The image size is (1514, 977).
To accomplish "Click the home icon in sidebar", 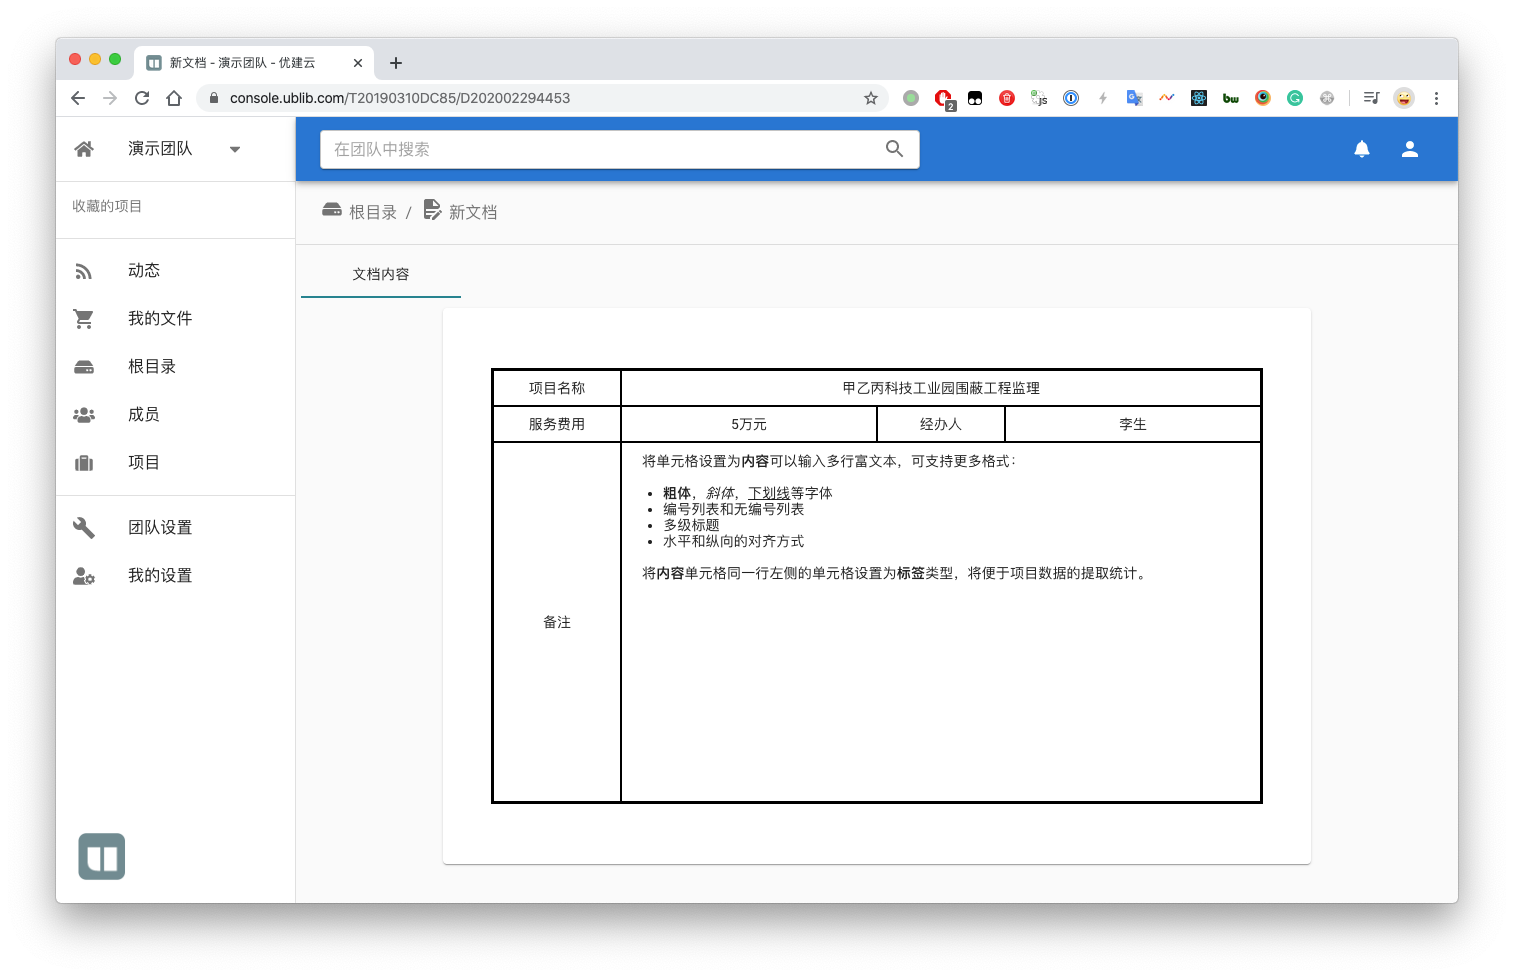I will [84, 149].
